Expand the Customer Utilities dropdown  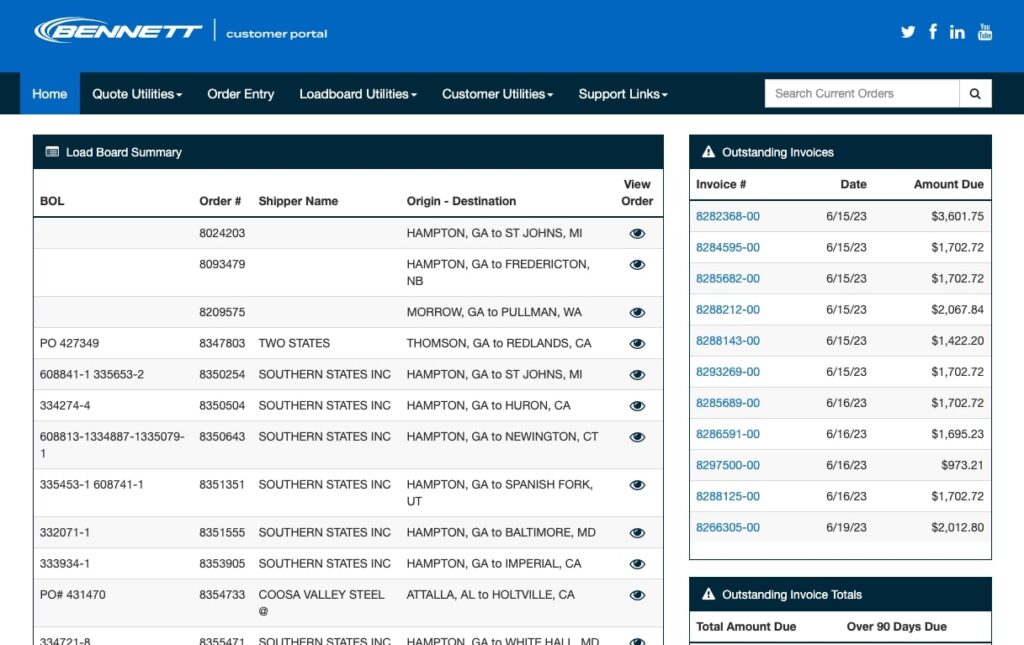pyautogui.click(x=498, y=93)
